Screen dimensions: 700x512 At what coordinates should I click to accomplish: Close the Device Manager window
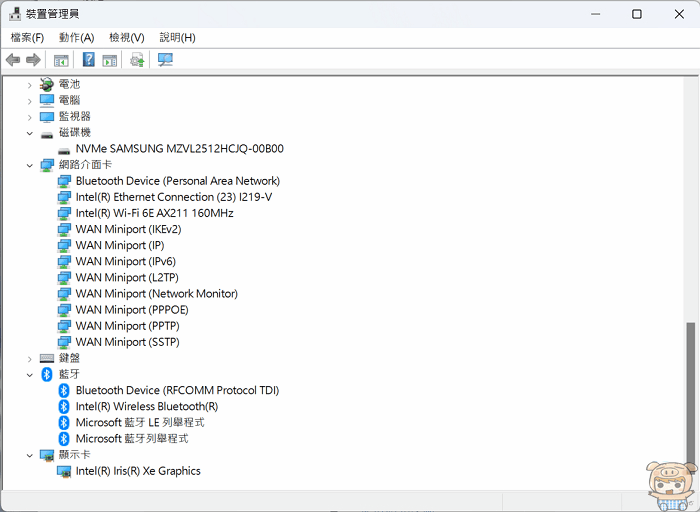679,14
